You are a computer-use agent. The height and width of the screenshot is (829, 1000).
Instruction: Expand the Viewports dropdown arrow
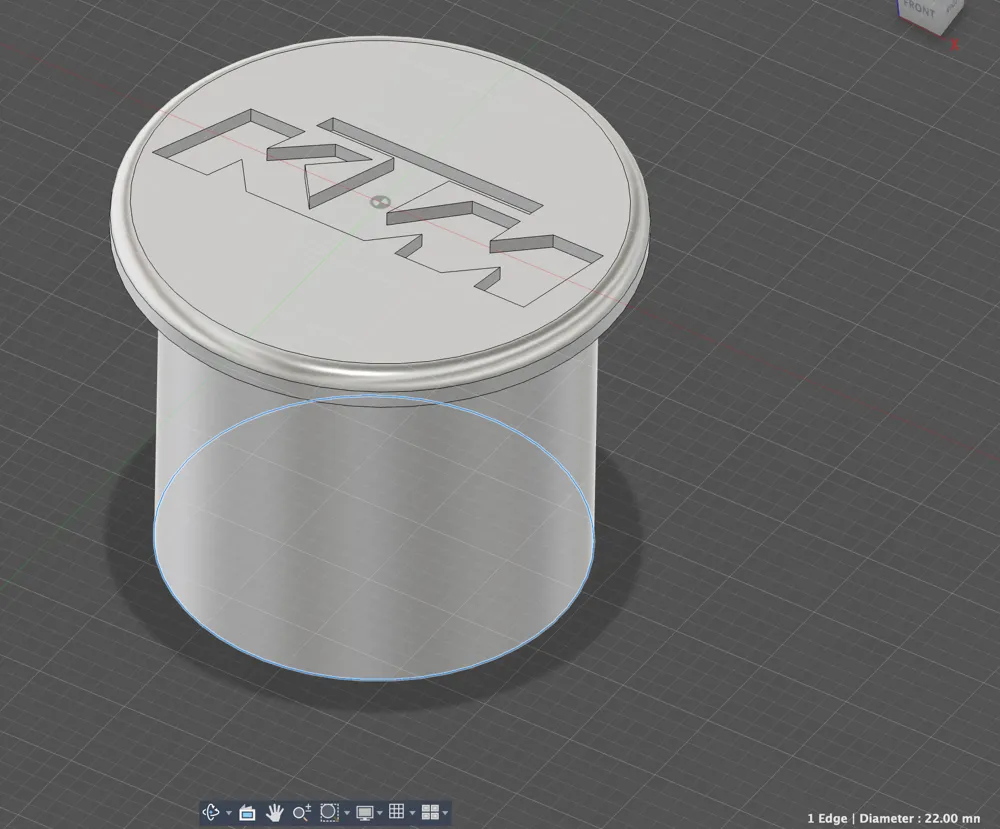click(445, 813)
